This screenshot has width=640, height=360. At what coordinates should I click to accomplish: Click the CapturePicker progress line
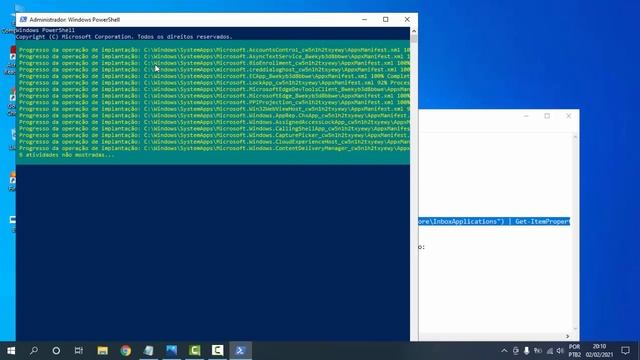(x=214, y=135)
